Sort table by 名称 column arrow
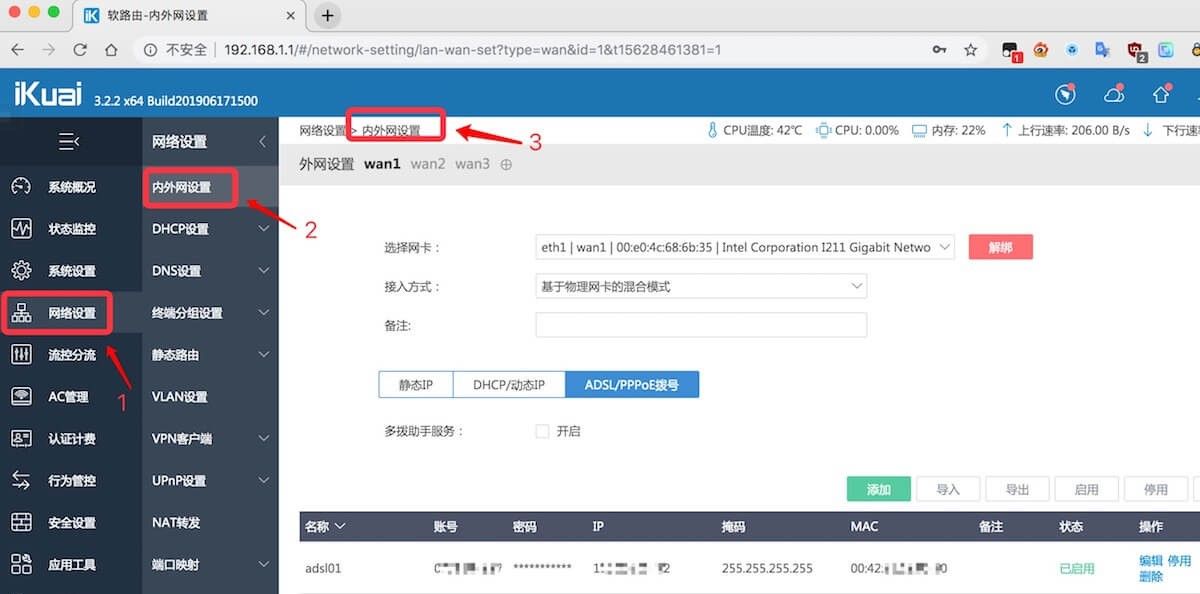 [340, 526]
